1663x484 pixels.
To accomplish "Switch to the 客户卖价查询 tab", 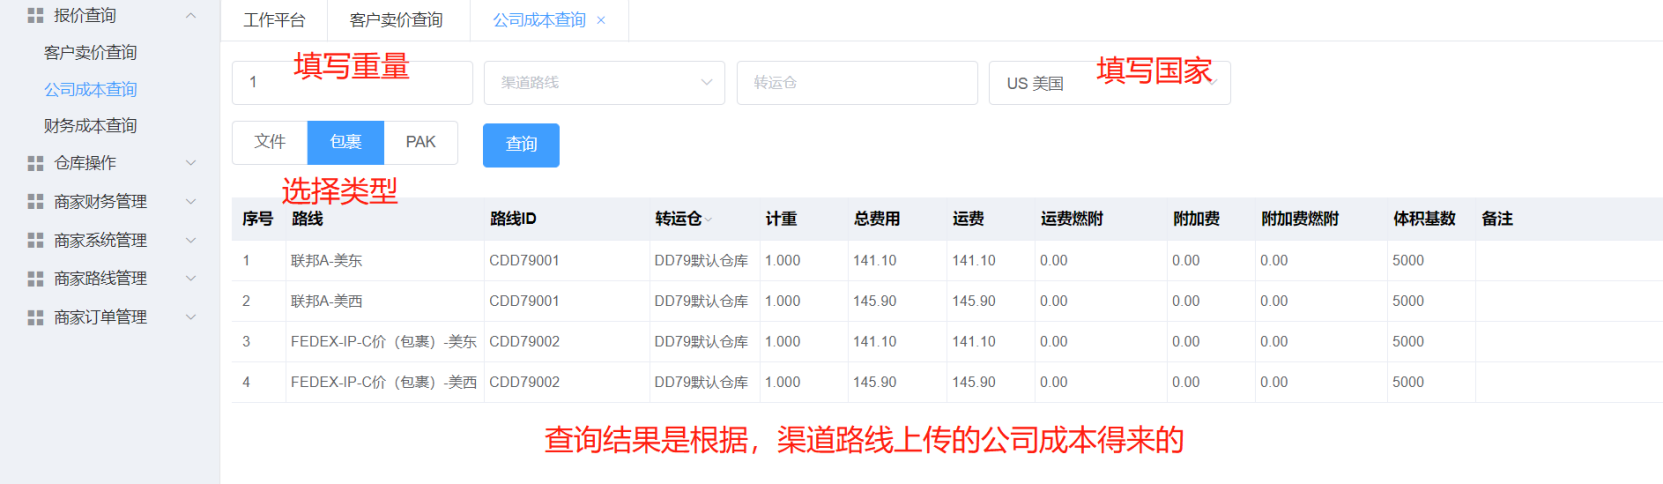I will (396, 20).
